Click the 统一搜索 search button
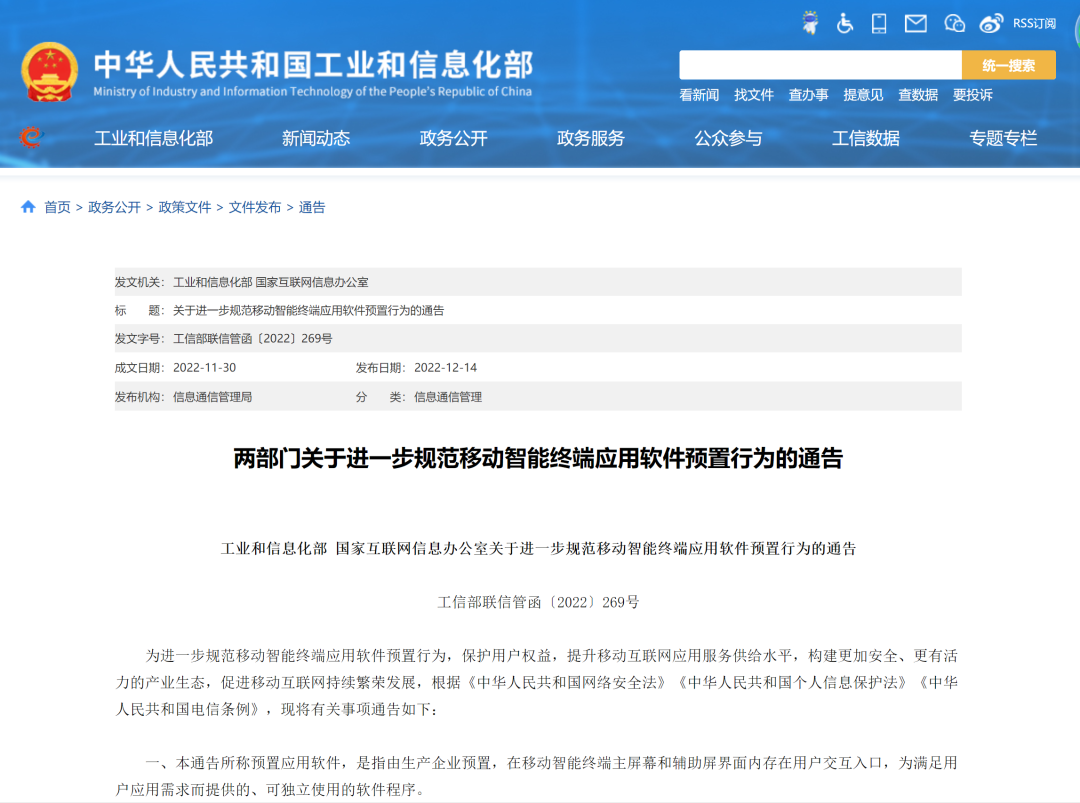 point(1009,64)
